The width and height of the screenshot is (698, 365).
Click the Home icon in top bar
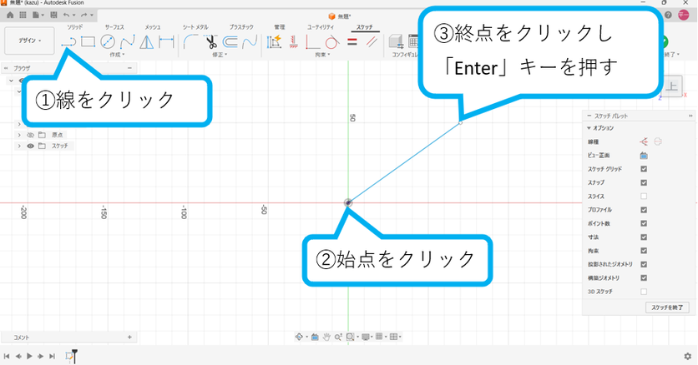pyautogui.click(x=10, y=15)
